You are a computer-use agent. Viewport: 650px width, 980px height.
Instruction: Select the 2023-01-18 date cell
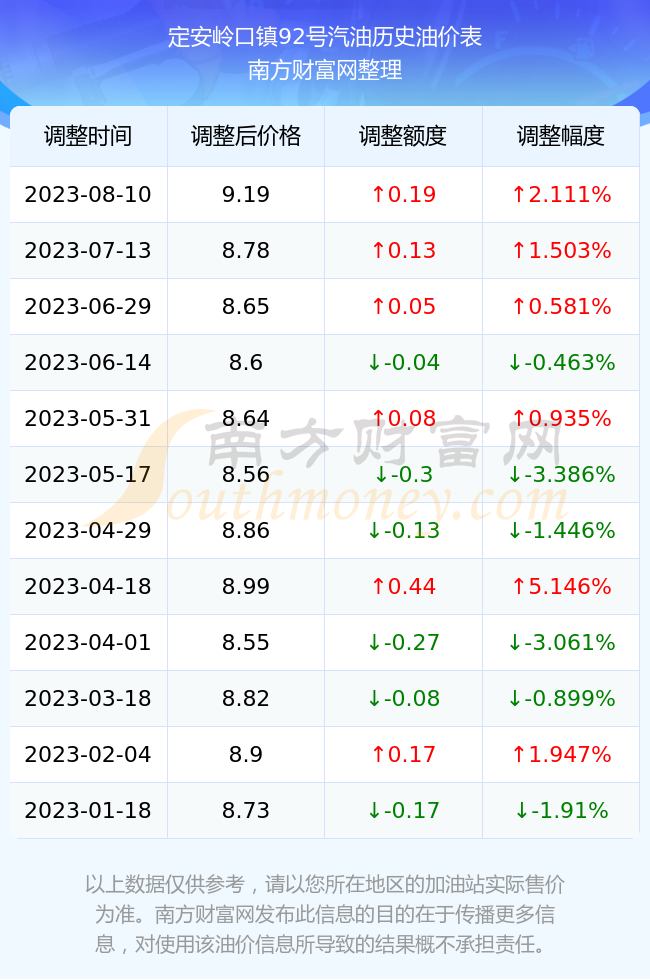88,811
